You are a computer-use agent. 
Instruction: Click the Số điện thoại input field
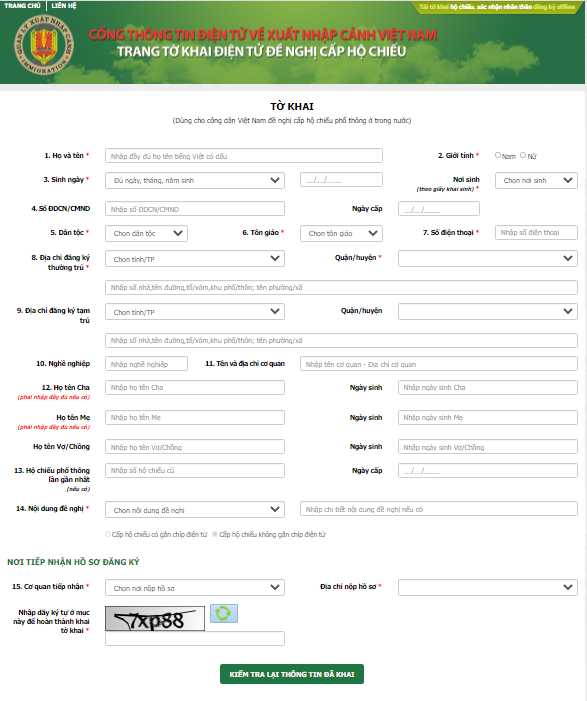(x=536, y=232)
